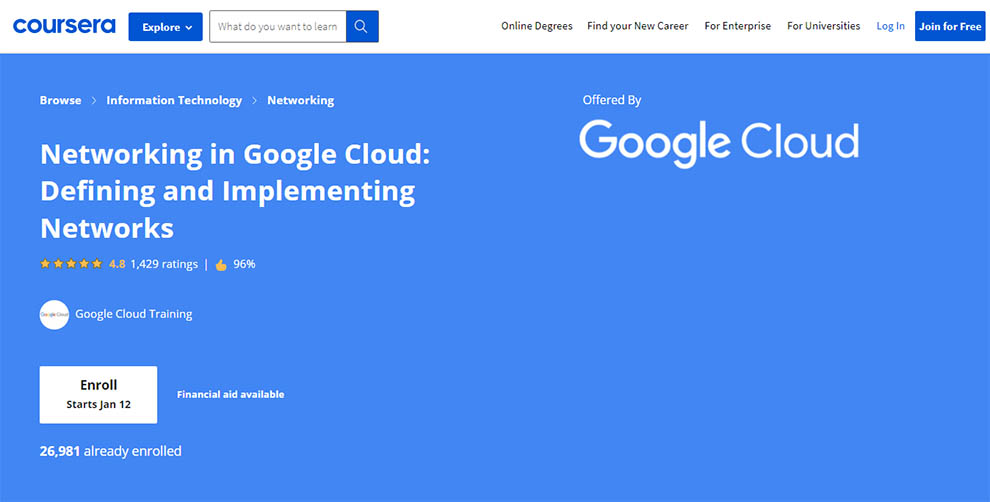Enroll in the course starting Jan 12
990x502 pixels.
coord(98,395)
